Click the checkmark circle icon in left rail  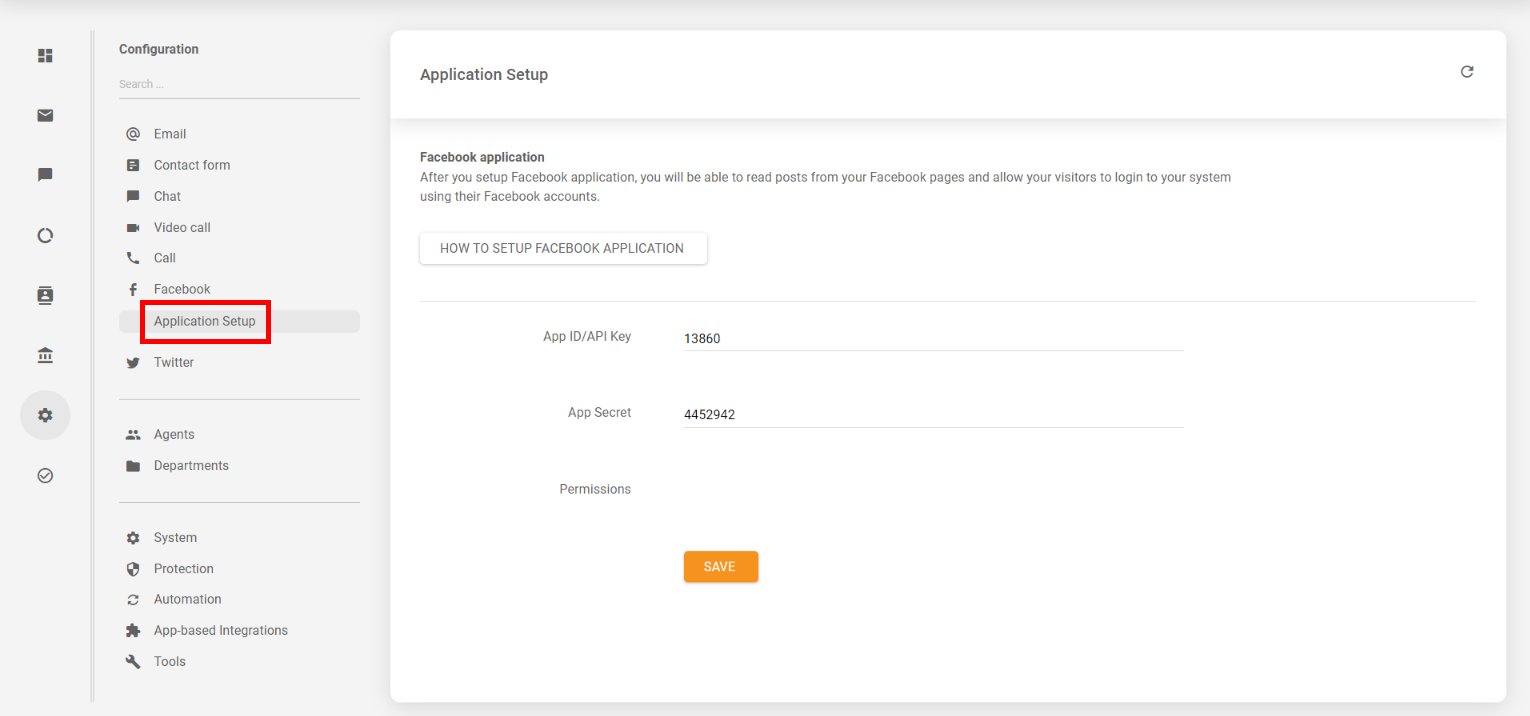(x=45, y=476)
